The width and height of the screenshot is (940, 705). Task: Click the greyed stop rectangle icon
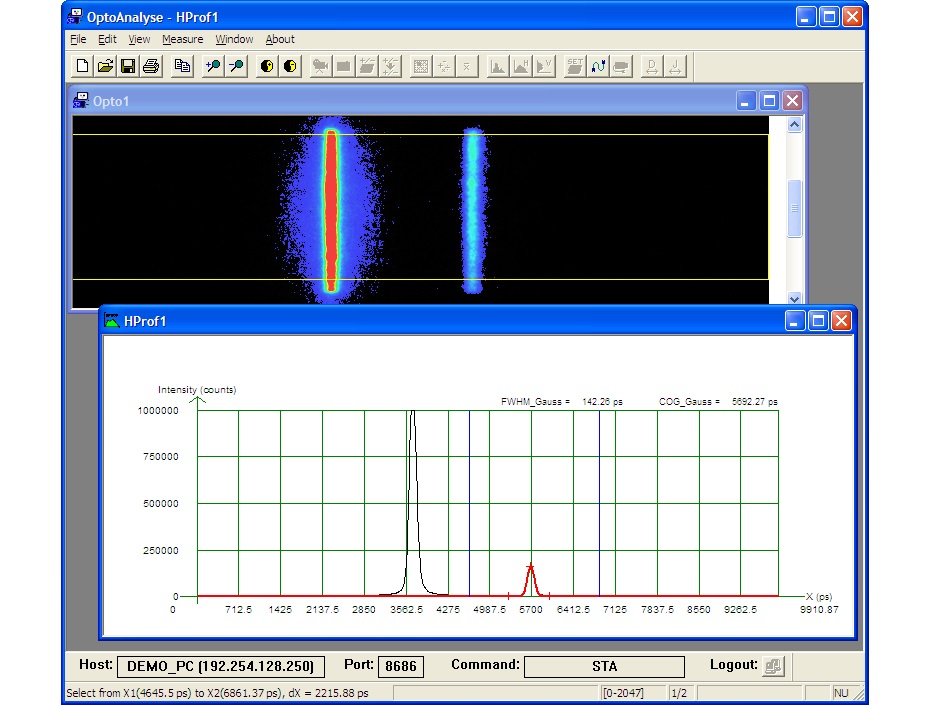344,66
